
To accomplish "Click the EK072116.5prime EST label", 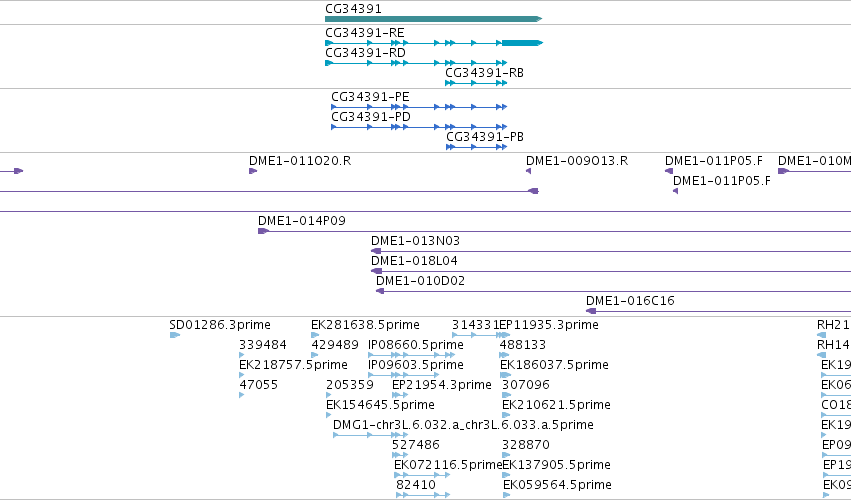I will [x=448, y=465].
